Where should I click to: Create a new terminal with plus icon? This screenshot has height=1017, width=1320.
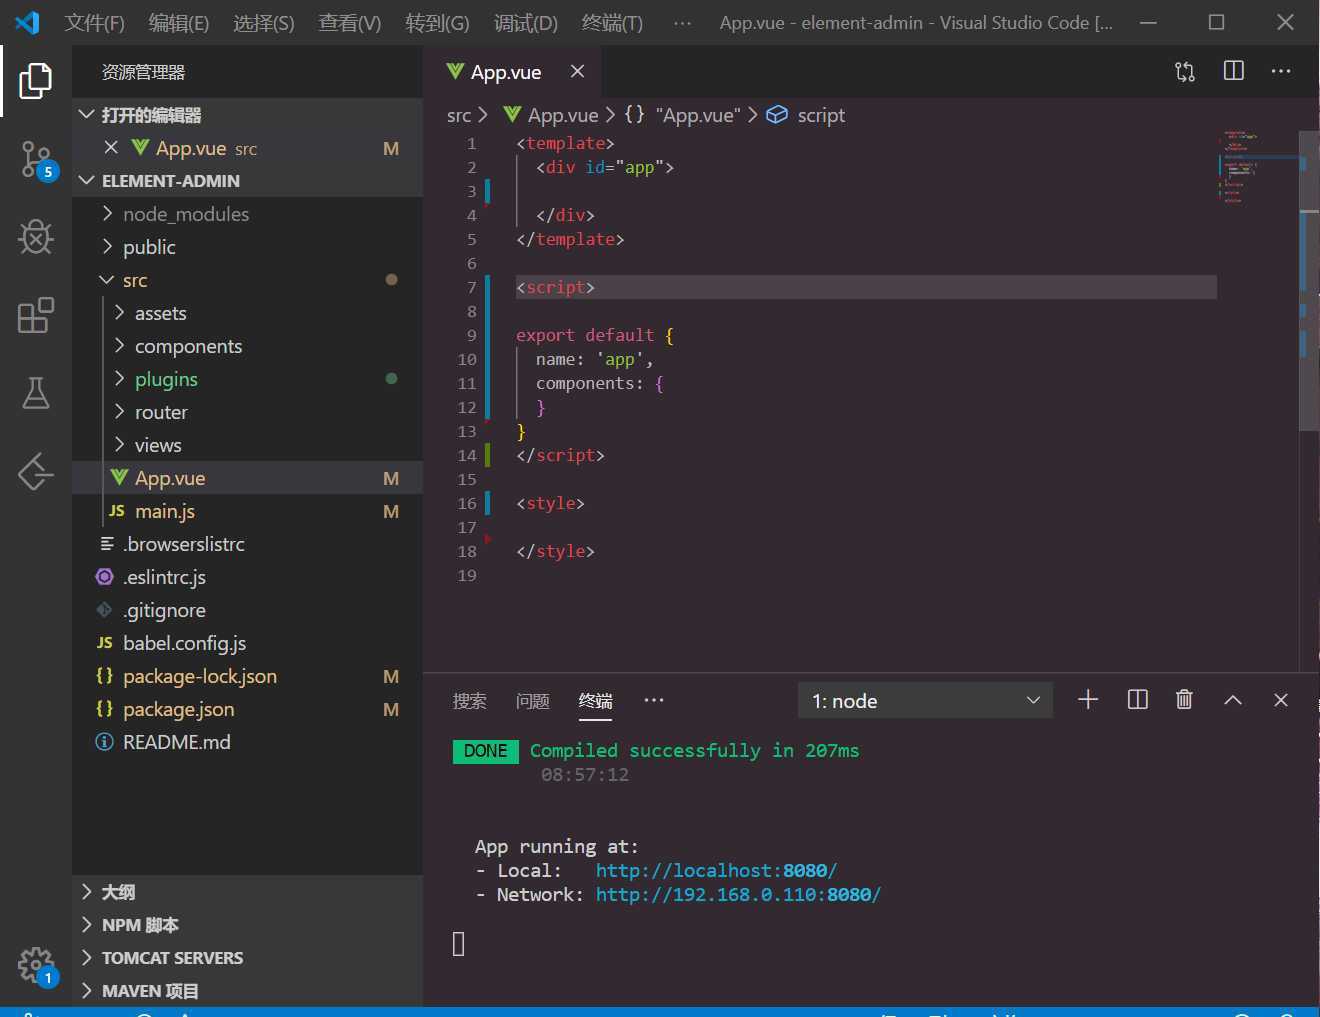(x=1088, y=700)
